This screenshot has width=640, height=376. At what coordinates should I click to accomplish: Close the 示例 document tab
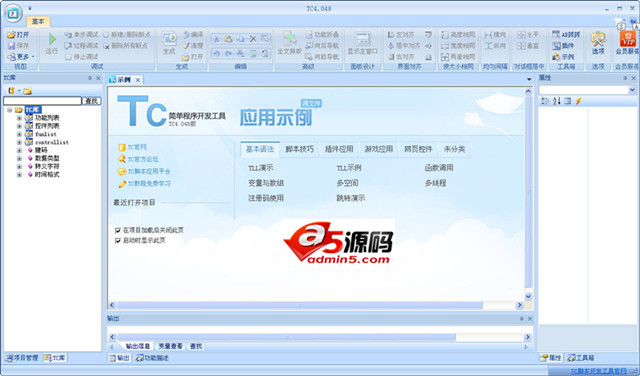[138, 80]
